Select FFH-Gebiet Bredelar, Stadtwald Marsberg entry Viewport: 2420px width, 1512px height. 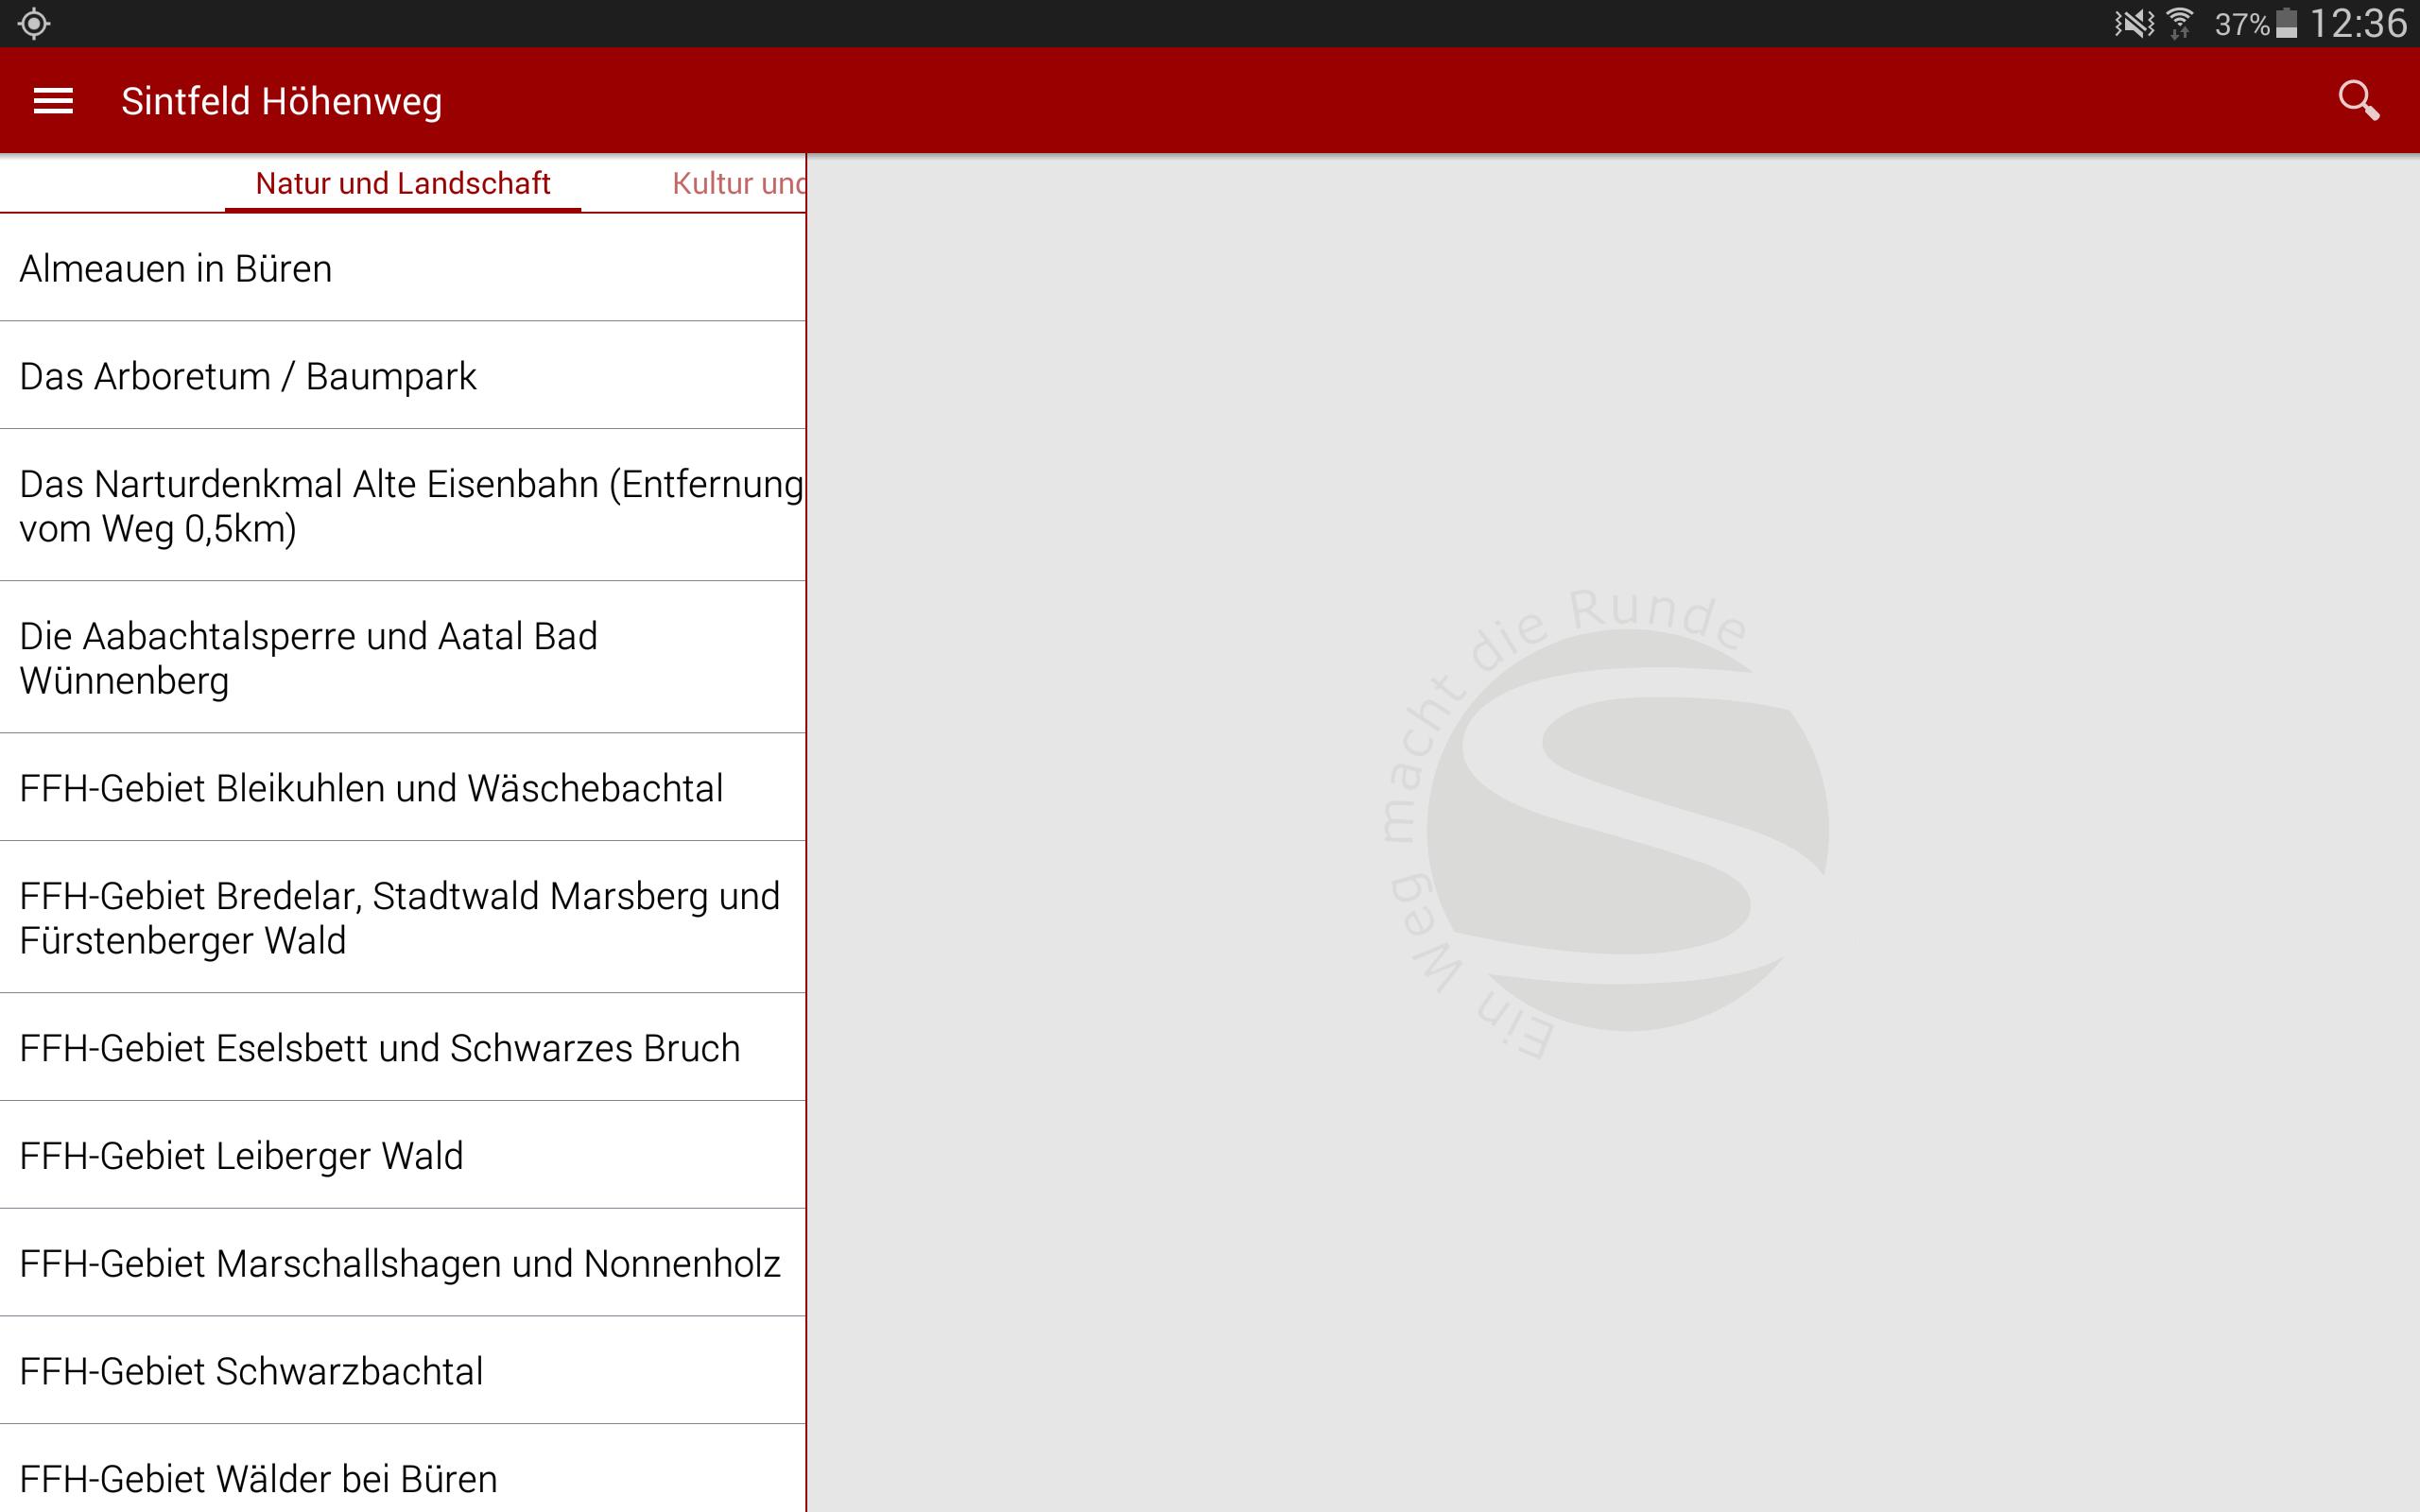point(403,918)
